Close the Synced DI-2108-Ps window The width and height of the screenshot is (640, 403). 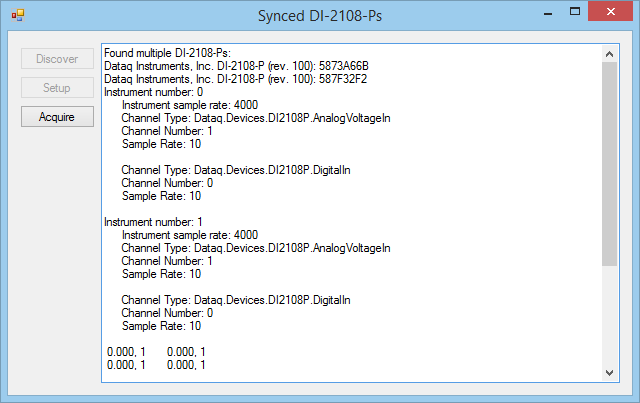[x=611, y=11]
